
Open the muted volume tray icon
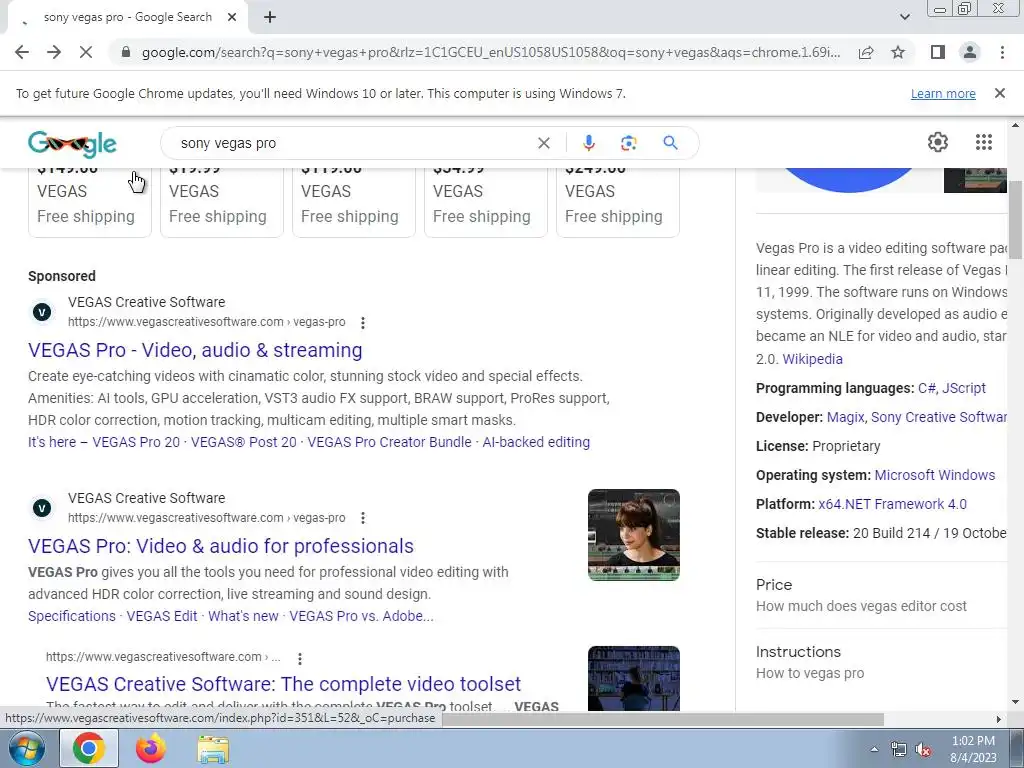coord(923,750)
